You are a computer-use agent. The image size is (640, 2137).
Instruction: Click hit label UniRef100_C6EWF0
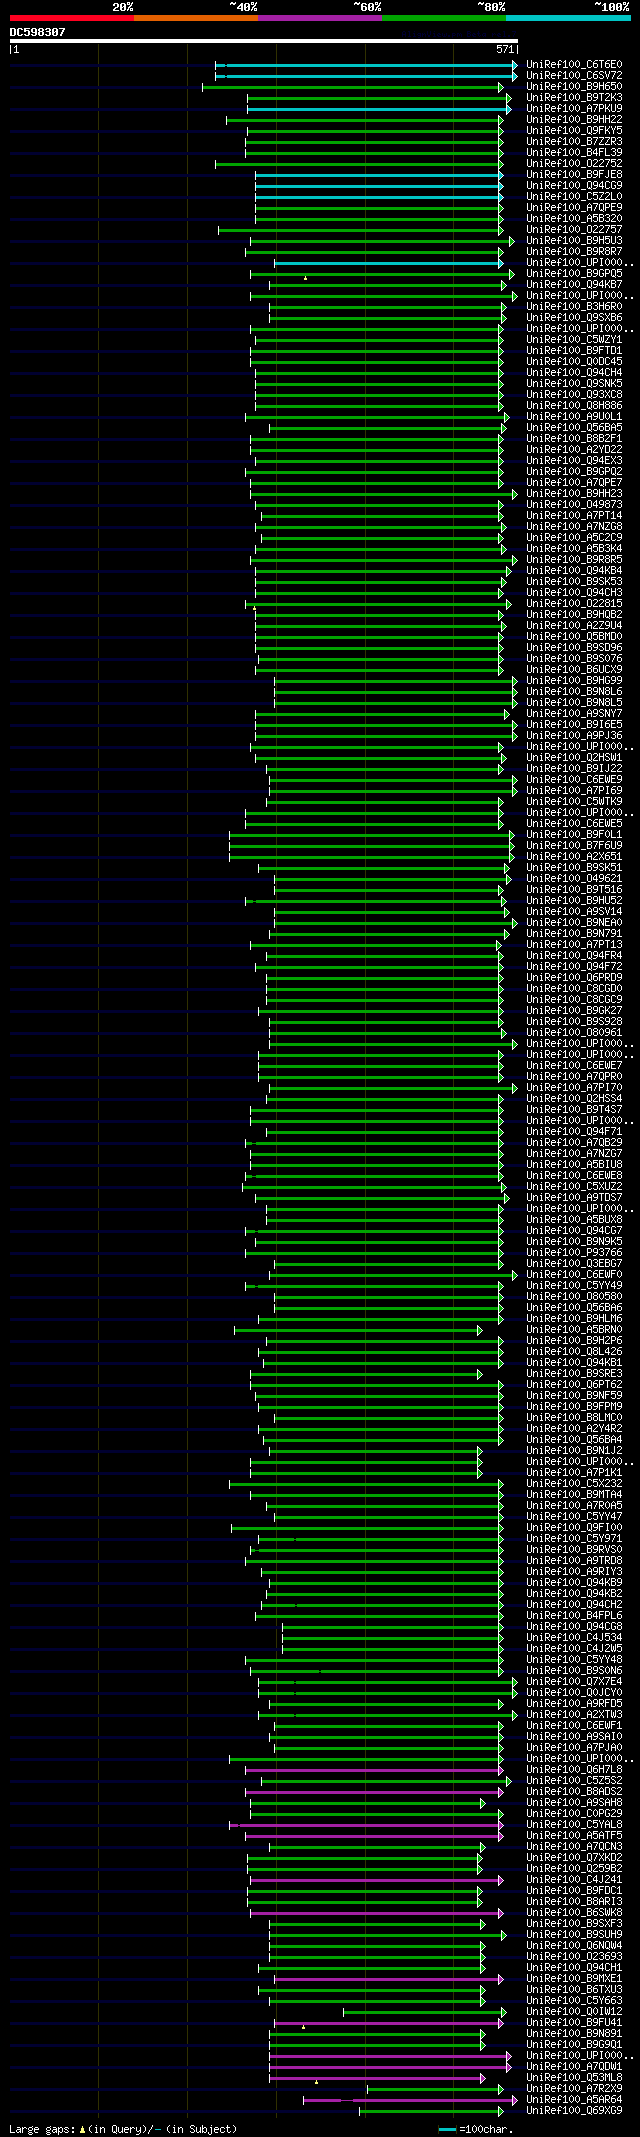tap(574, 1275)
